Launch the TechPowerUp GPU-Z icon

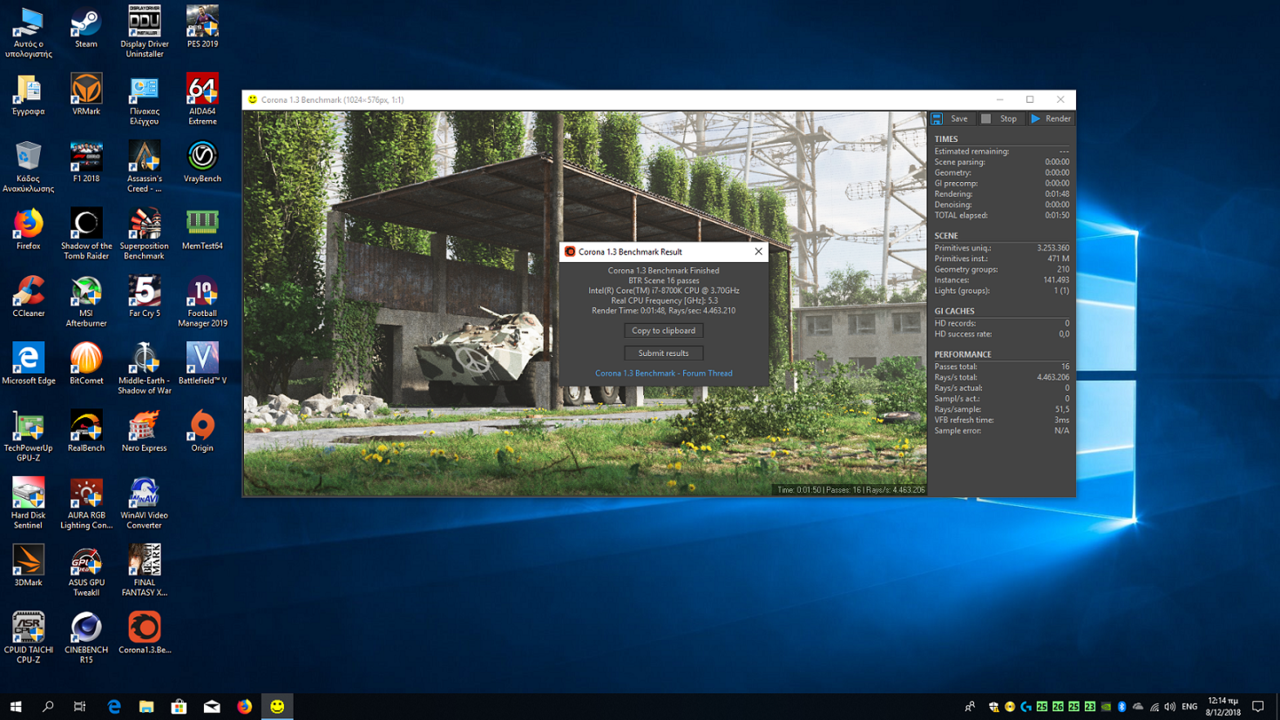click(x=28, y=435)
